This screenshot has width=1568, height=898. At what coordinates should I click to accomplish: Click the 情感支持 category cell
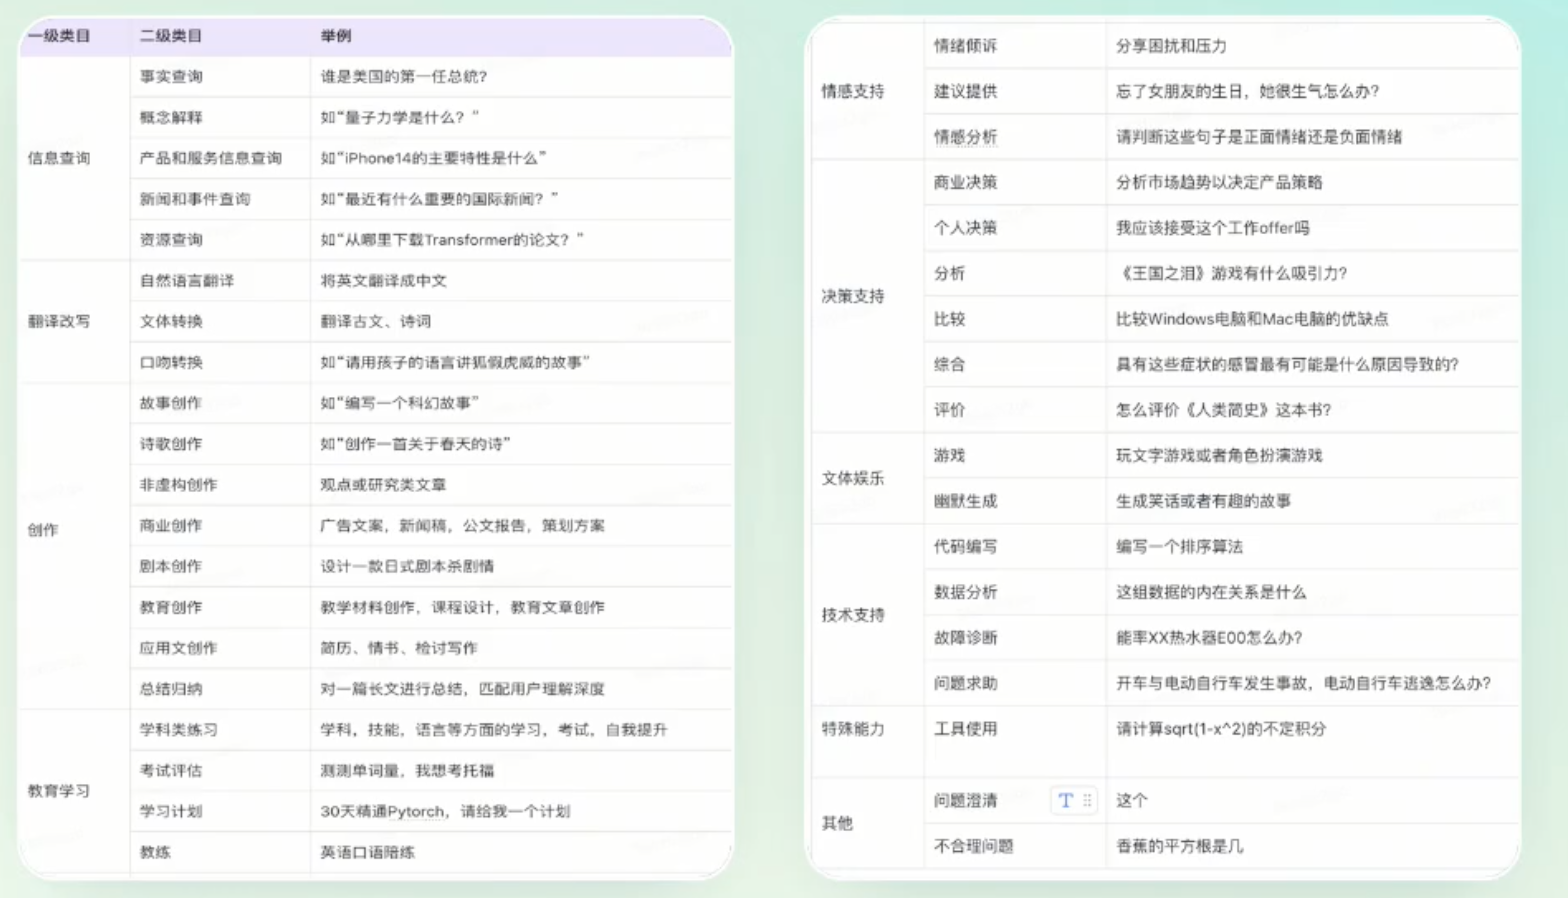pos(853,91)
